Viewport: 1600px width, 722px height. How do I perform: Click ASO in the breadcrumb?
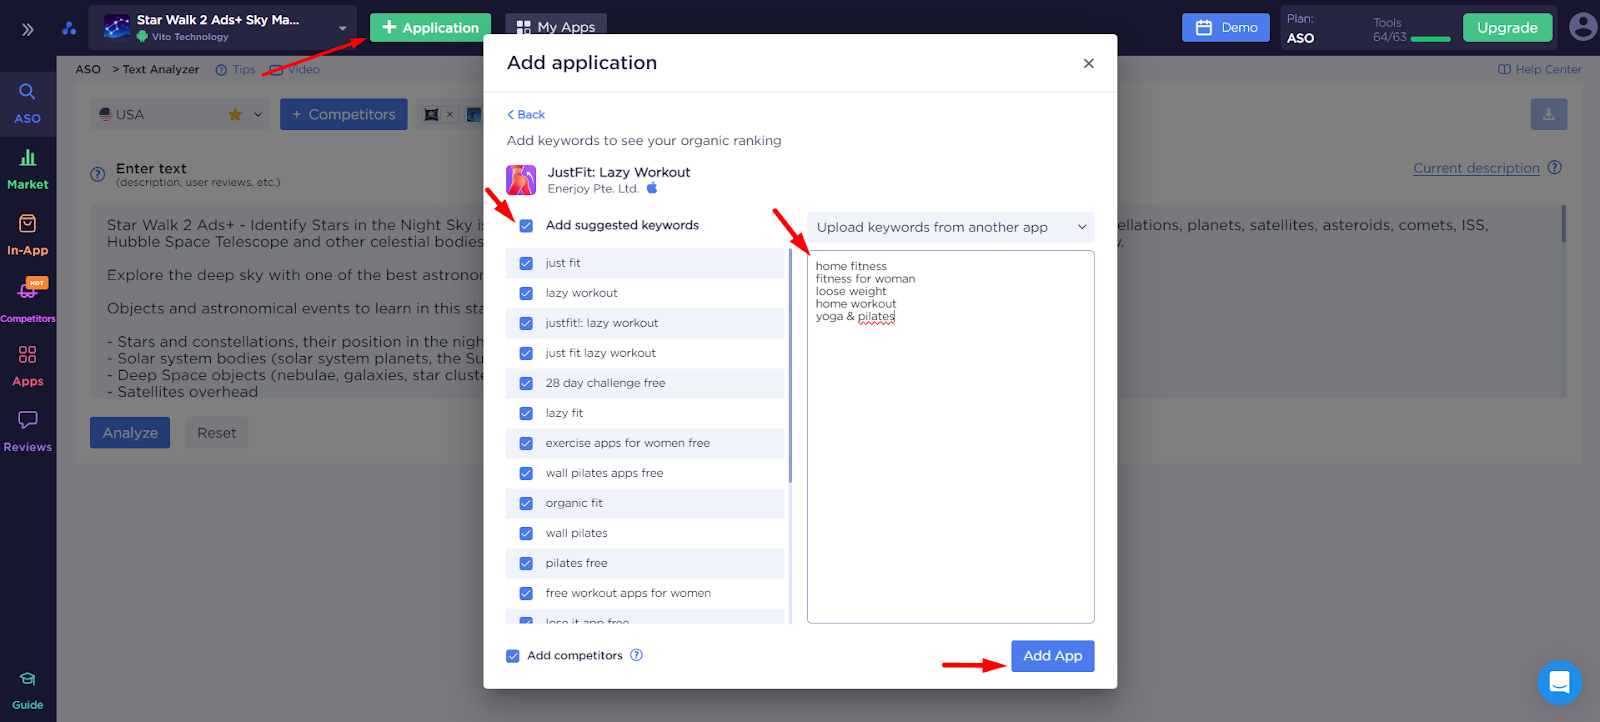[88, 69]
